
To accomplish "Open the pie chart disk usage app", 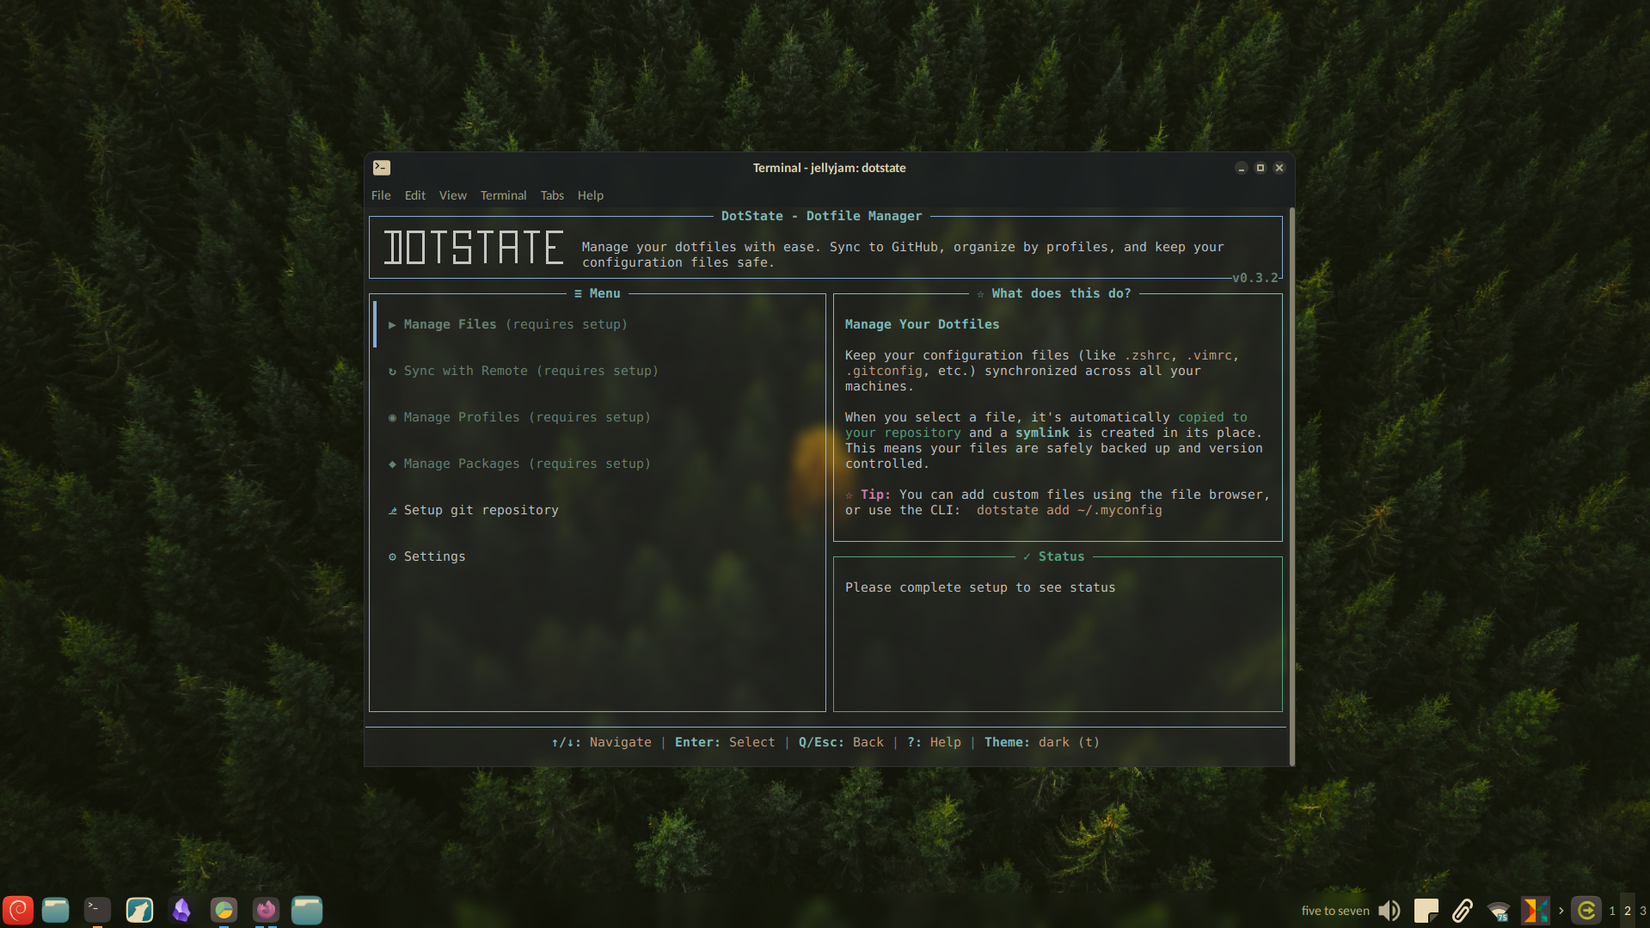I will pyautogui.click(x=224, y=909).
